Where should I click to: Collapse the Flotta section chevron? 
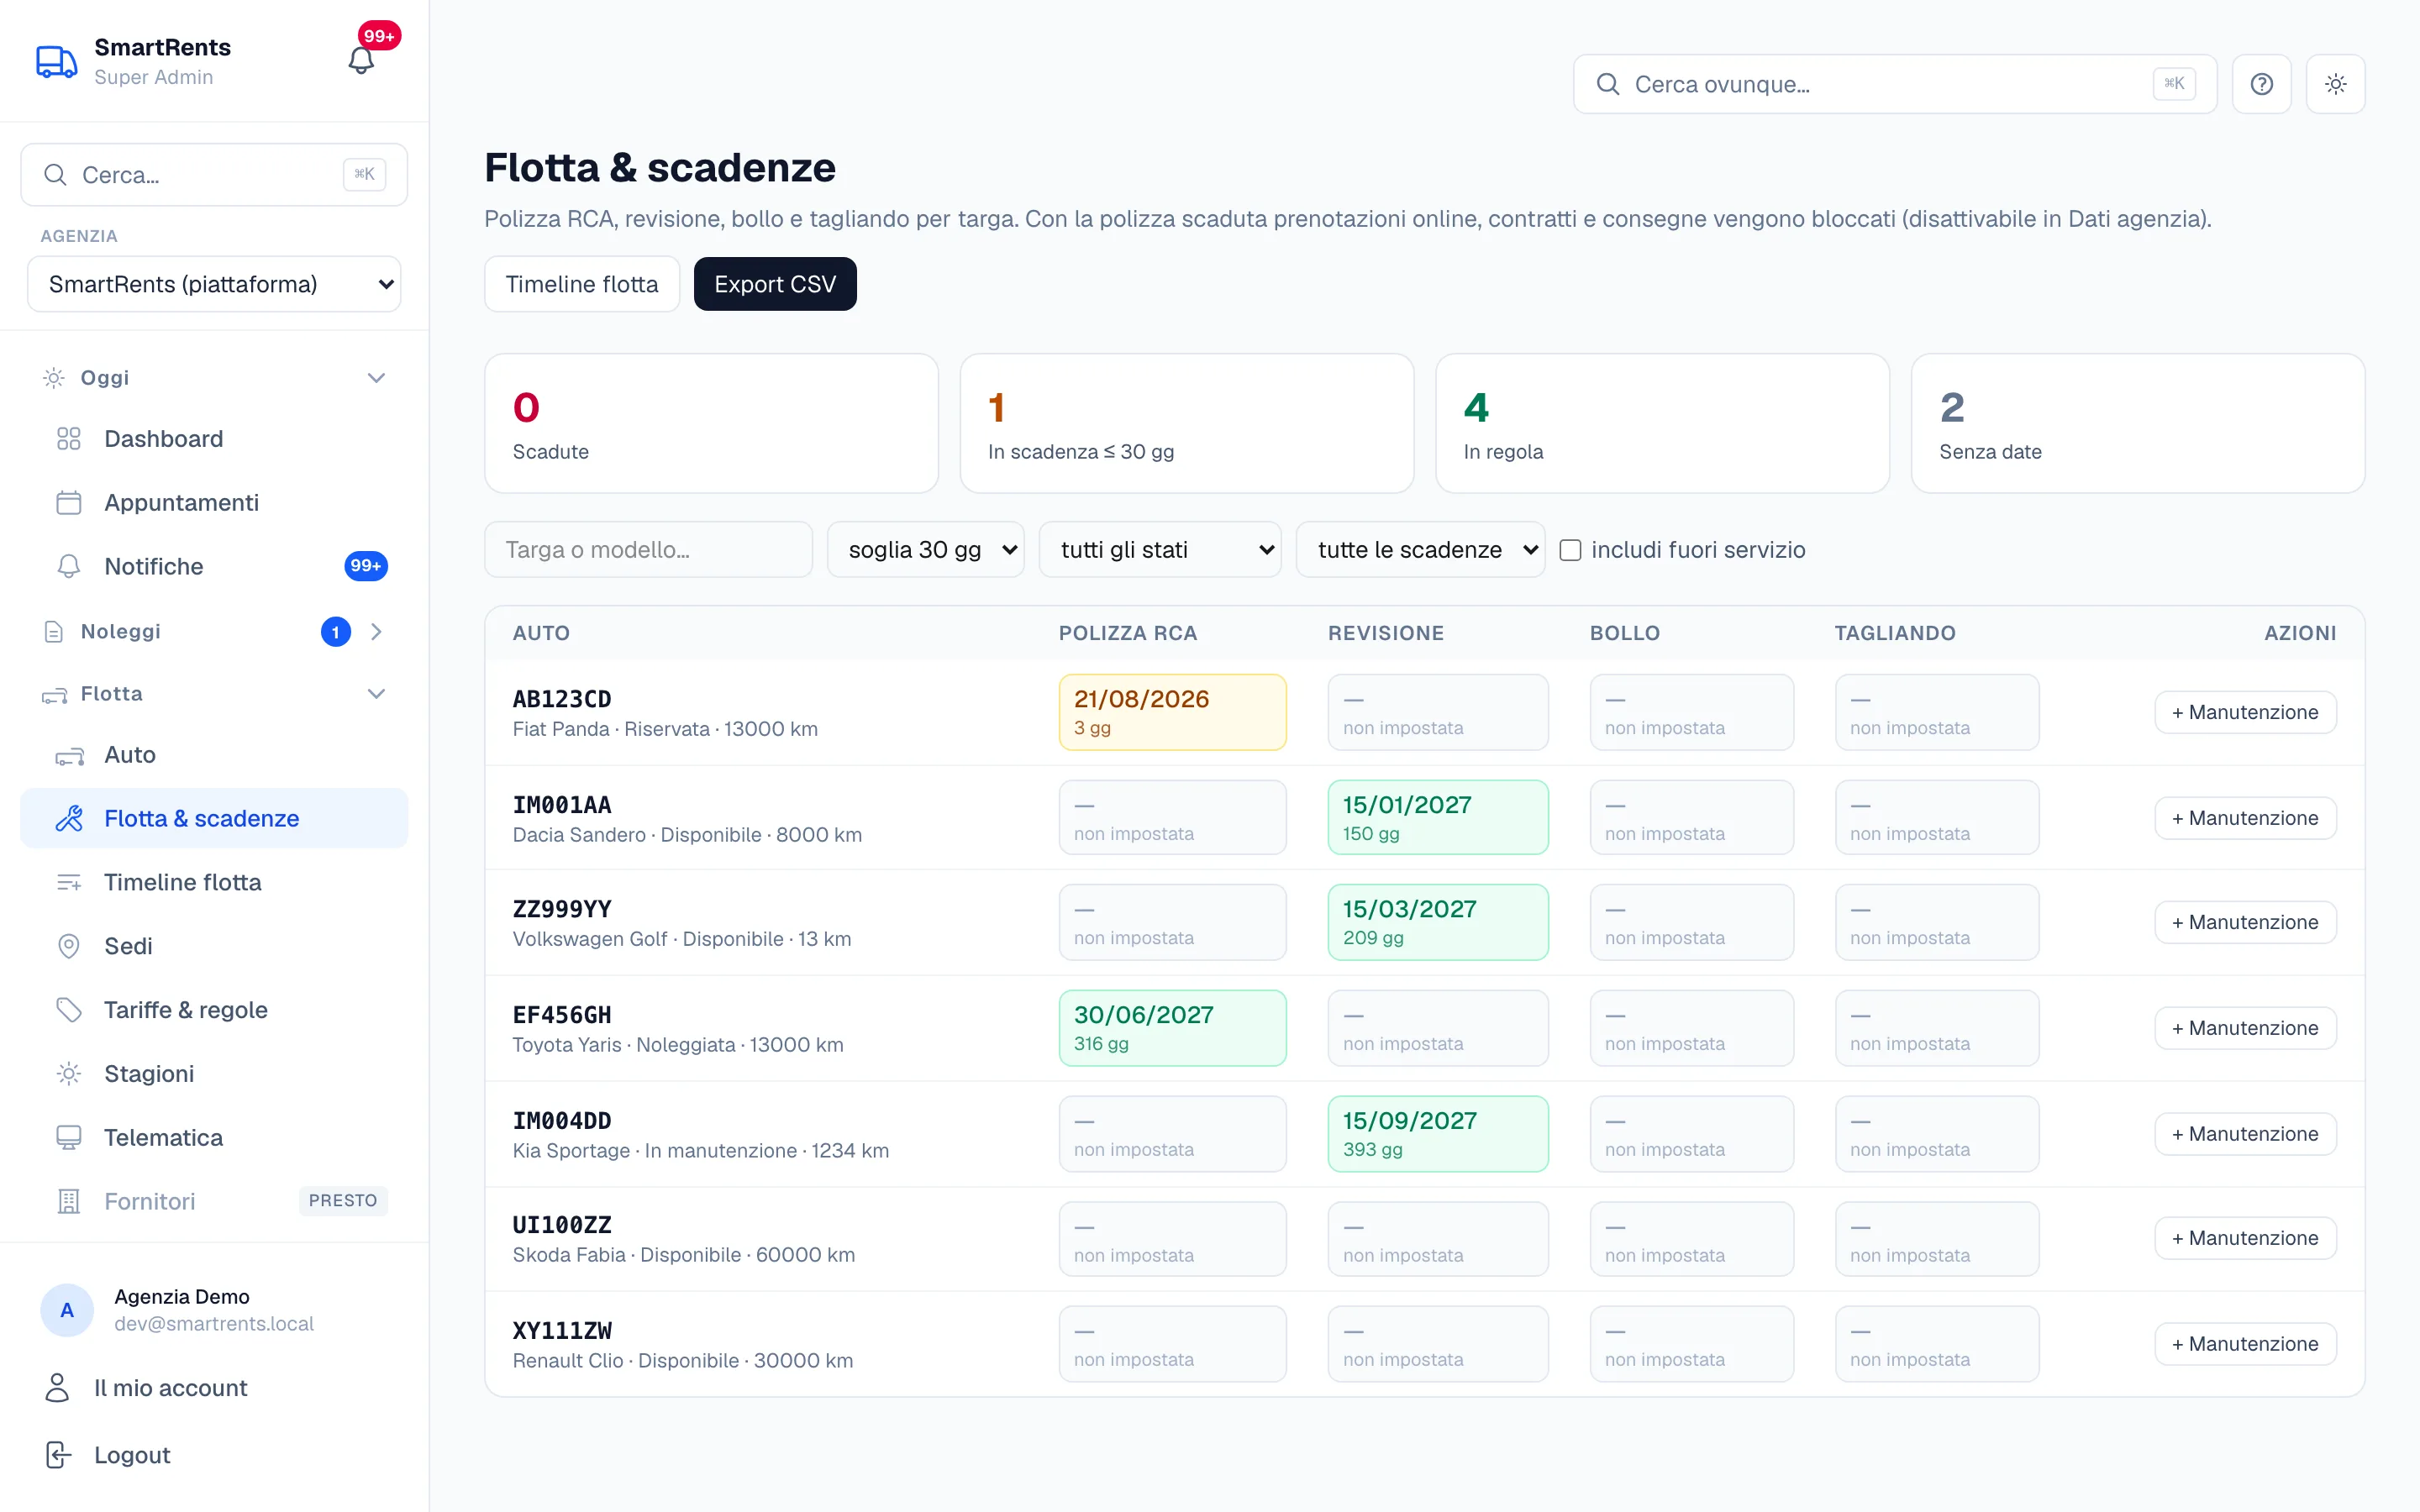376,694
